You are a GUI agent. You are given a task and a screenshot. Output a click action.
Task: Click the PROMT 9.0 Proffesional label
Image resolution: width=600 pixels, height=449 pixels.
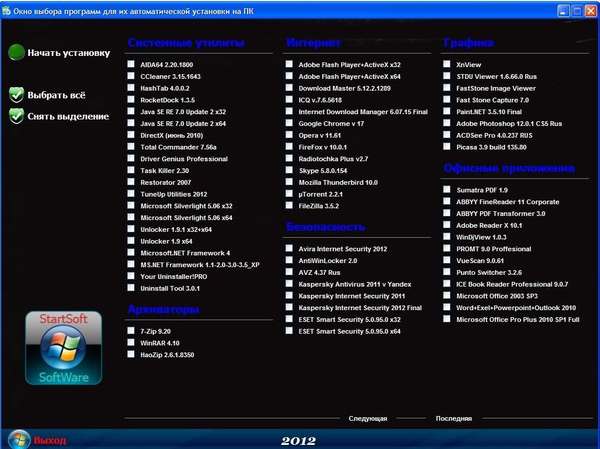(494, 249)
